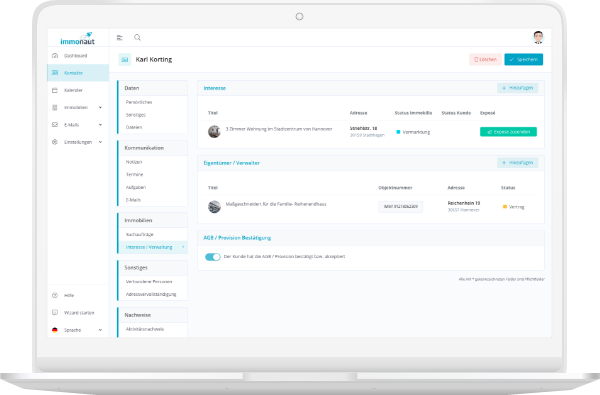Click the blue Vermarktung status marker
This screenshot has height=395, width=600.
tap(398, 132)
